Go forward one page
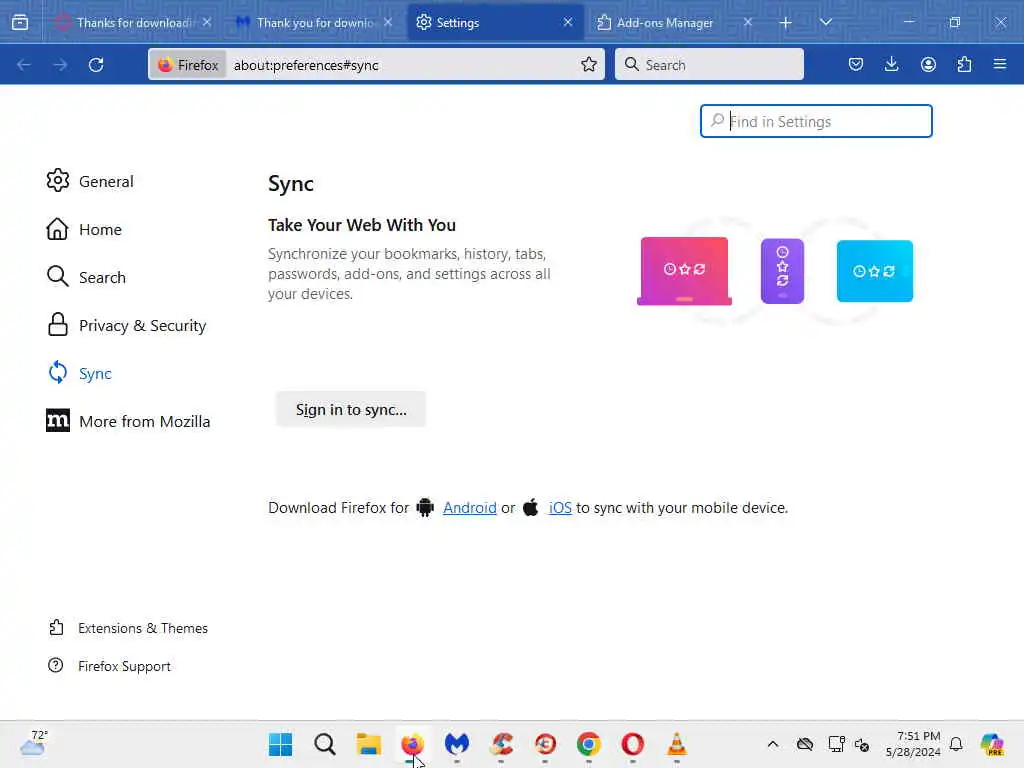Screen dimensions: 1024x768 (60, 65)
